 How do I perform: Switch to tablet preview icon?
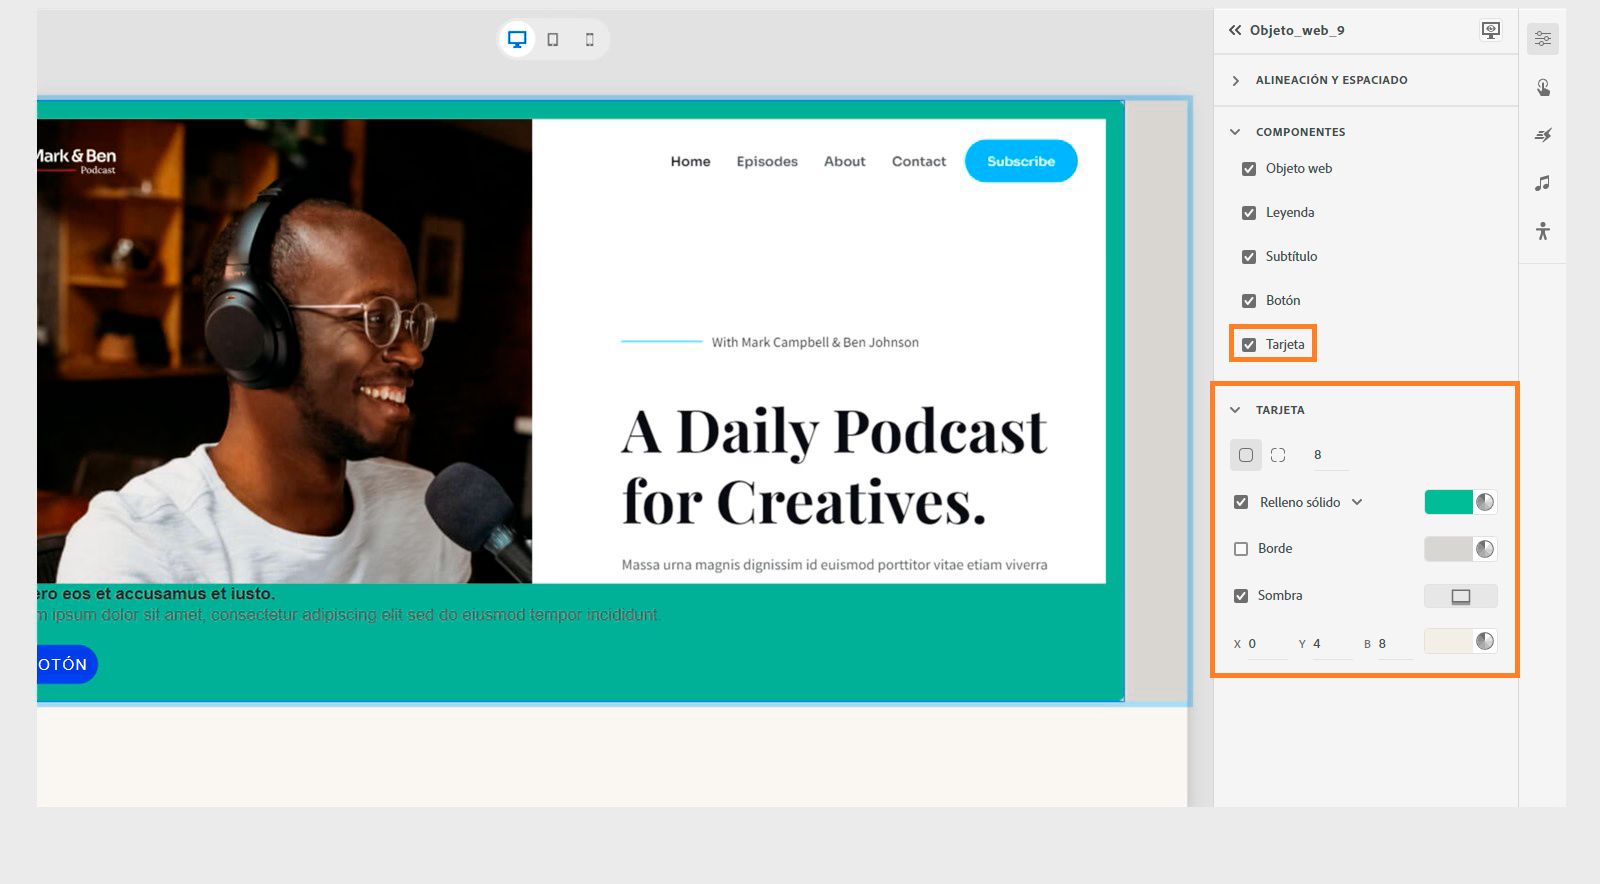point(553,39)
